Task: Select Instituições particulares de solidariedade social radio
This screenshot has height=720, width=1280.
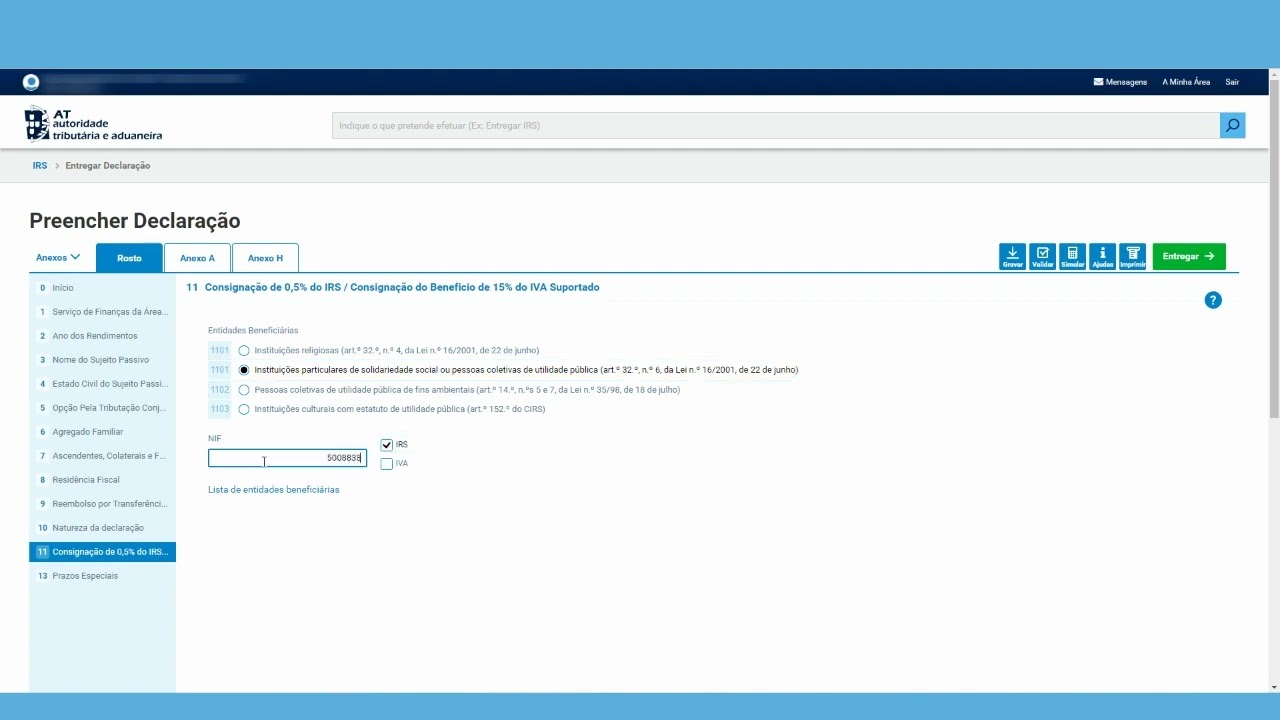Action: [x=244, y=370]
